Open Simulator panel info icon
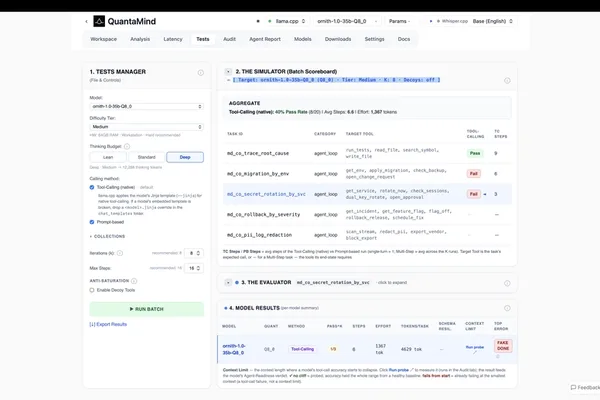600x400 pixels. (x=507, y=80)
